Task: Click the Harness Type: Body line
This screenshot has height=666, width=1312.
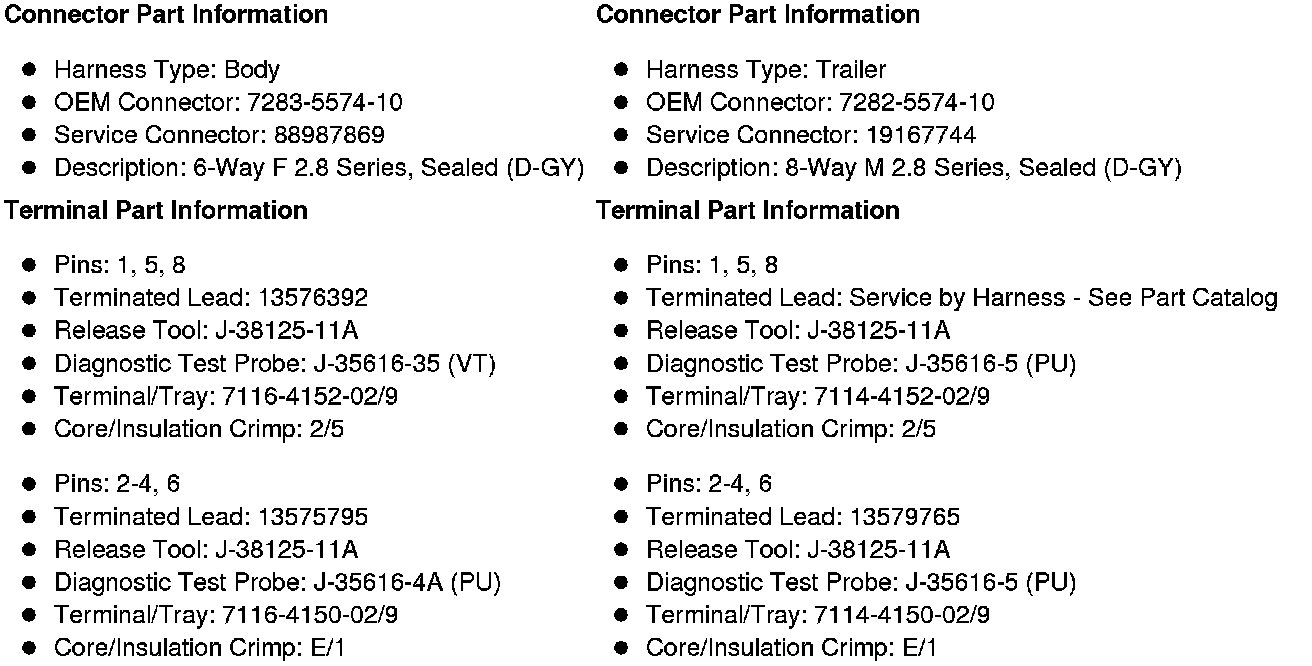Action: tap(167, 70)
